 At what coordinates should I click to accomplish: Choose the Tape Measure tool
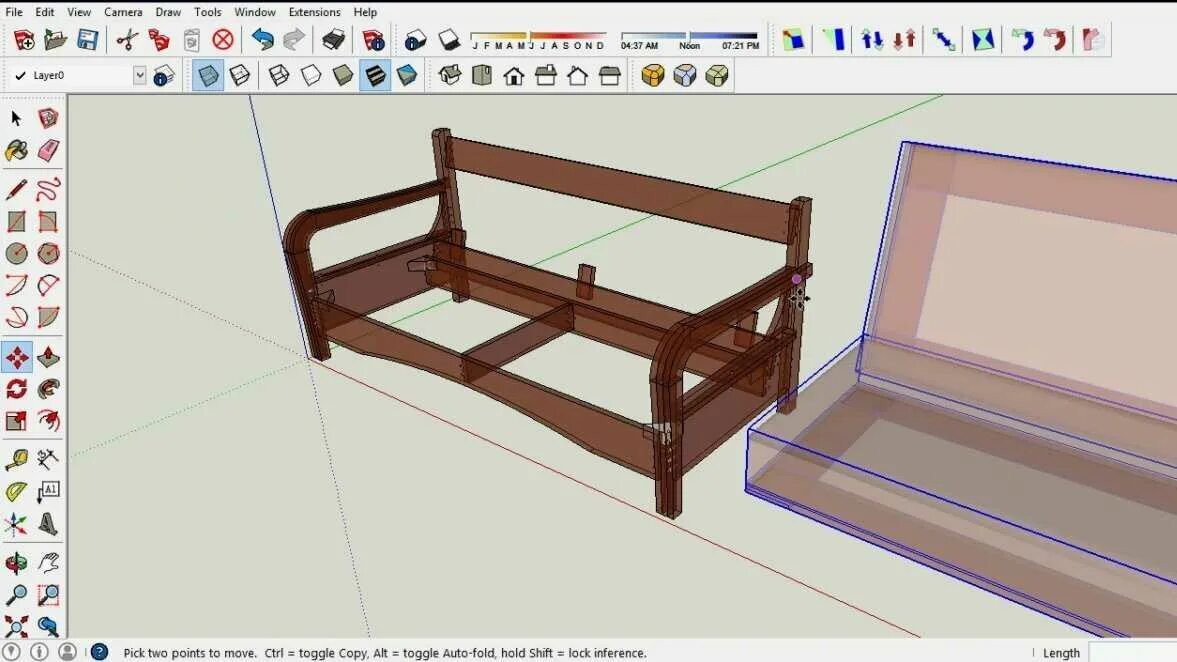point(17,459)
